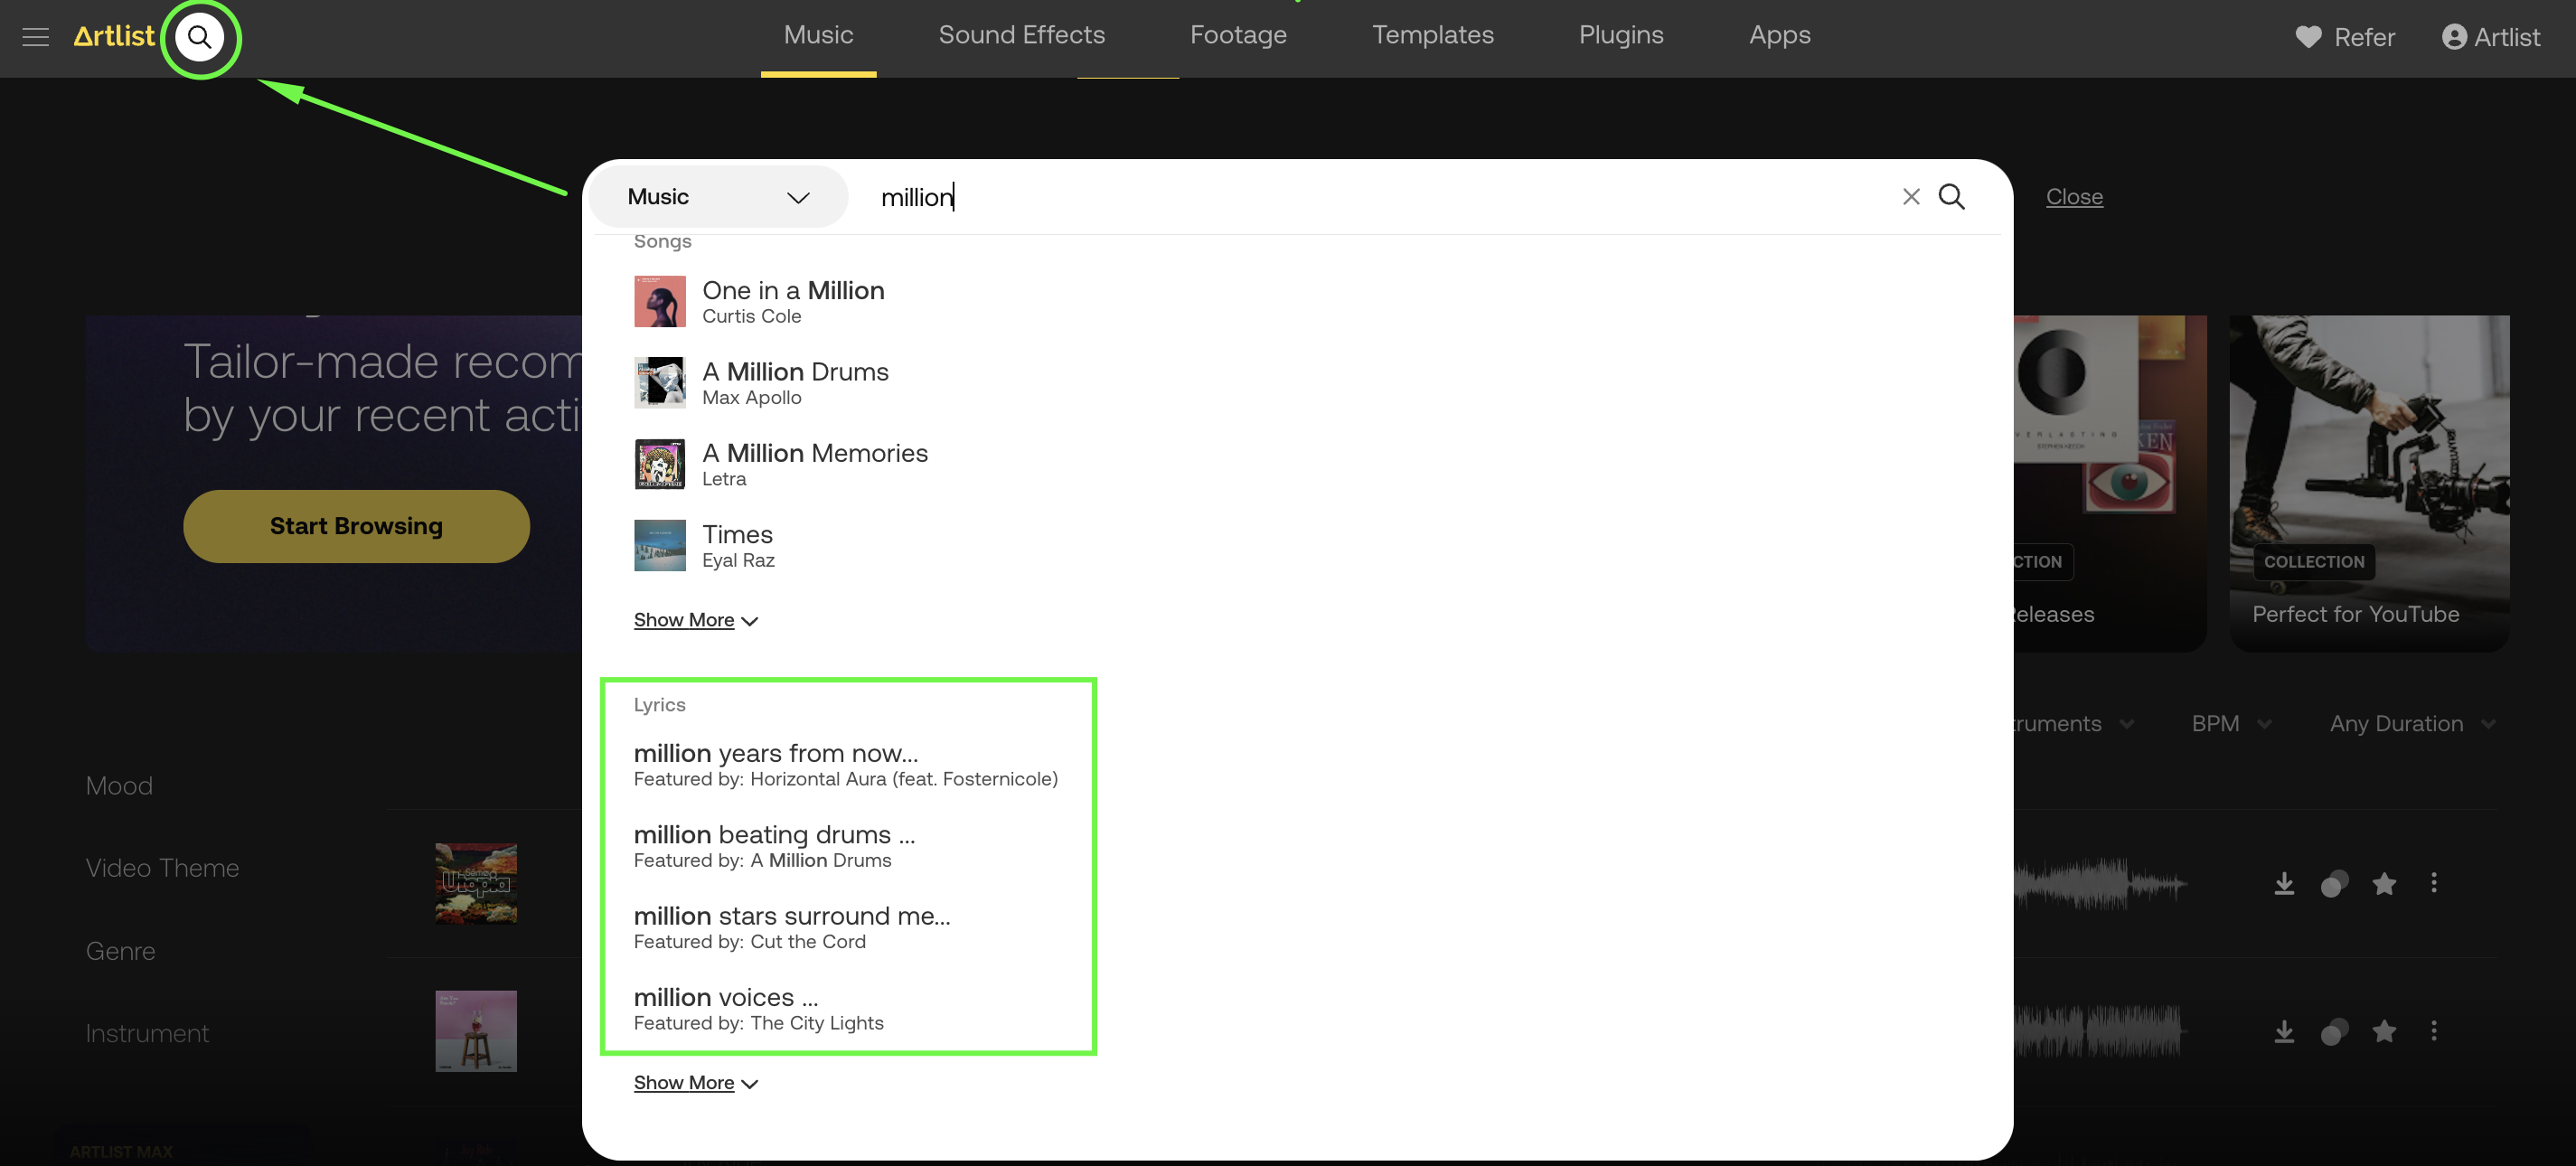This screenshot has width=2576, height=1166.
Task: Switch to the Sound Effects tab
Action: pyautogui.click(x=1021, y=36)
